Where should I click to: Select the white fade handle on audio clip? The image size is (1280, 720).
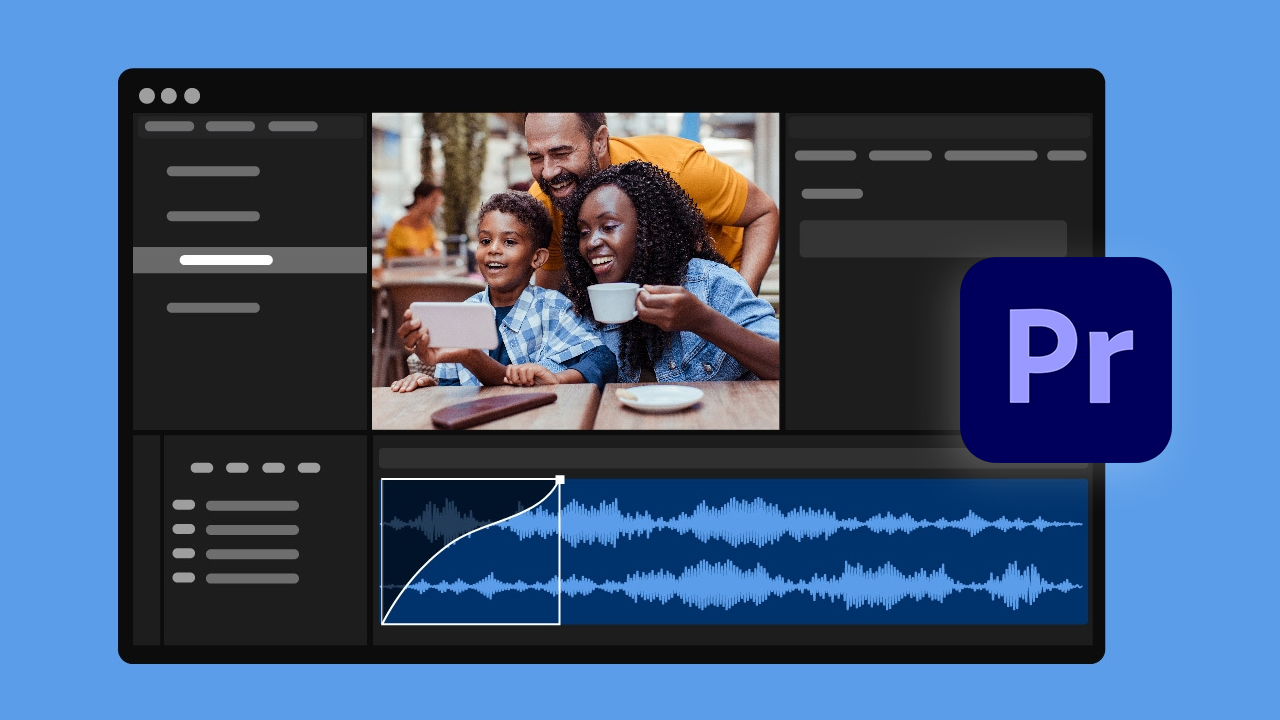560,480
